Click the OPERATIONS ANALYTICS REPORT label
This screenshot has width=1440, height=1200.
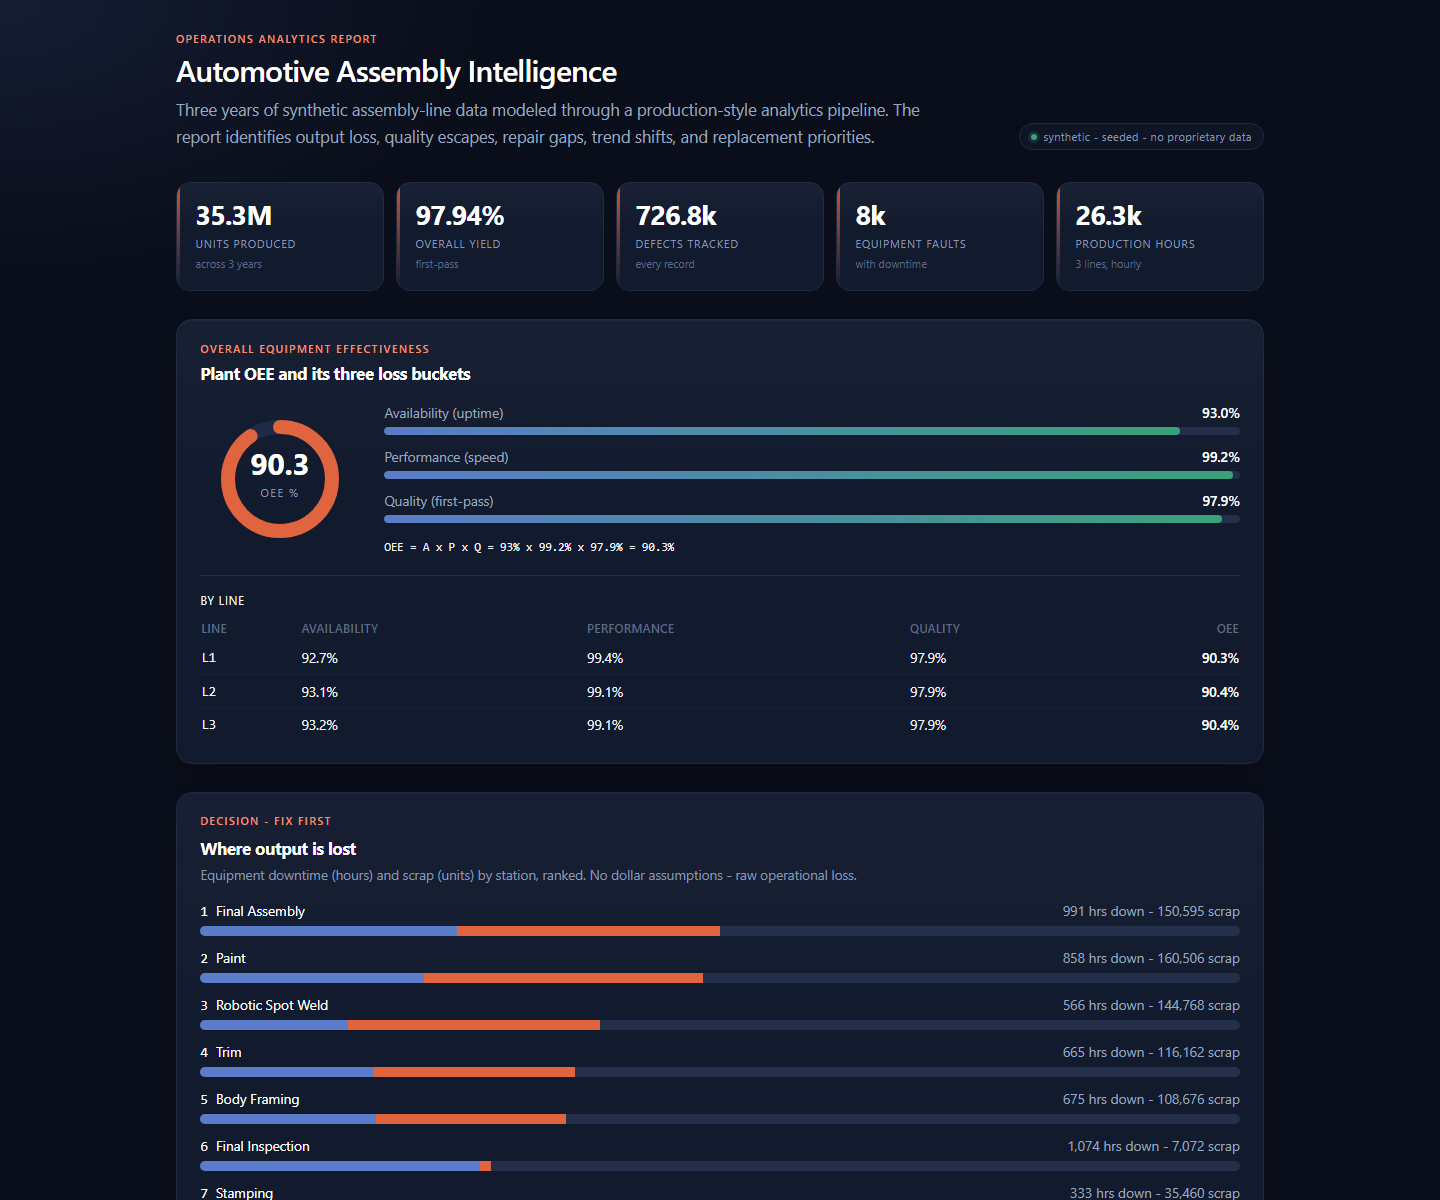[276, 39]
